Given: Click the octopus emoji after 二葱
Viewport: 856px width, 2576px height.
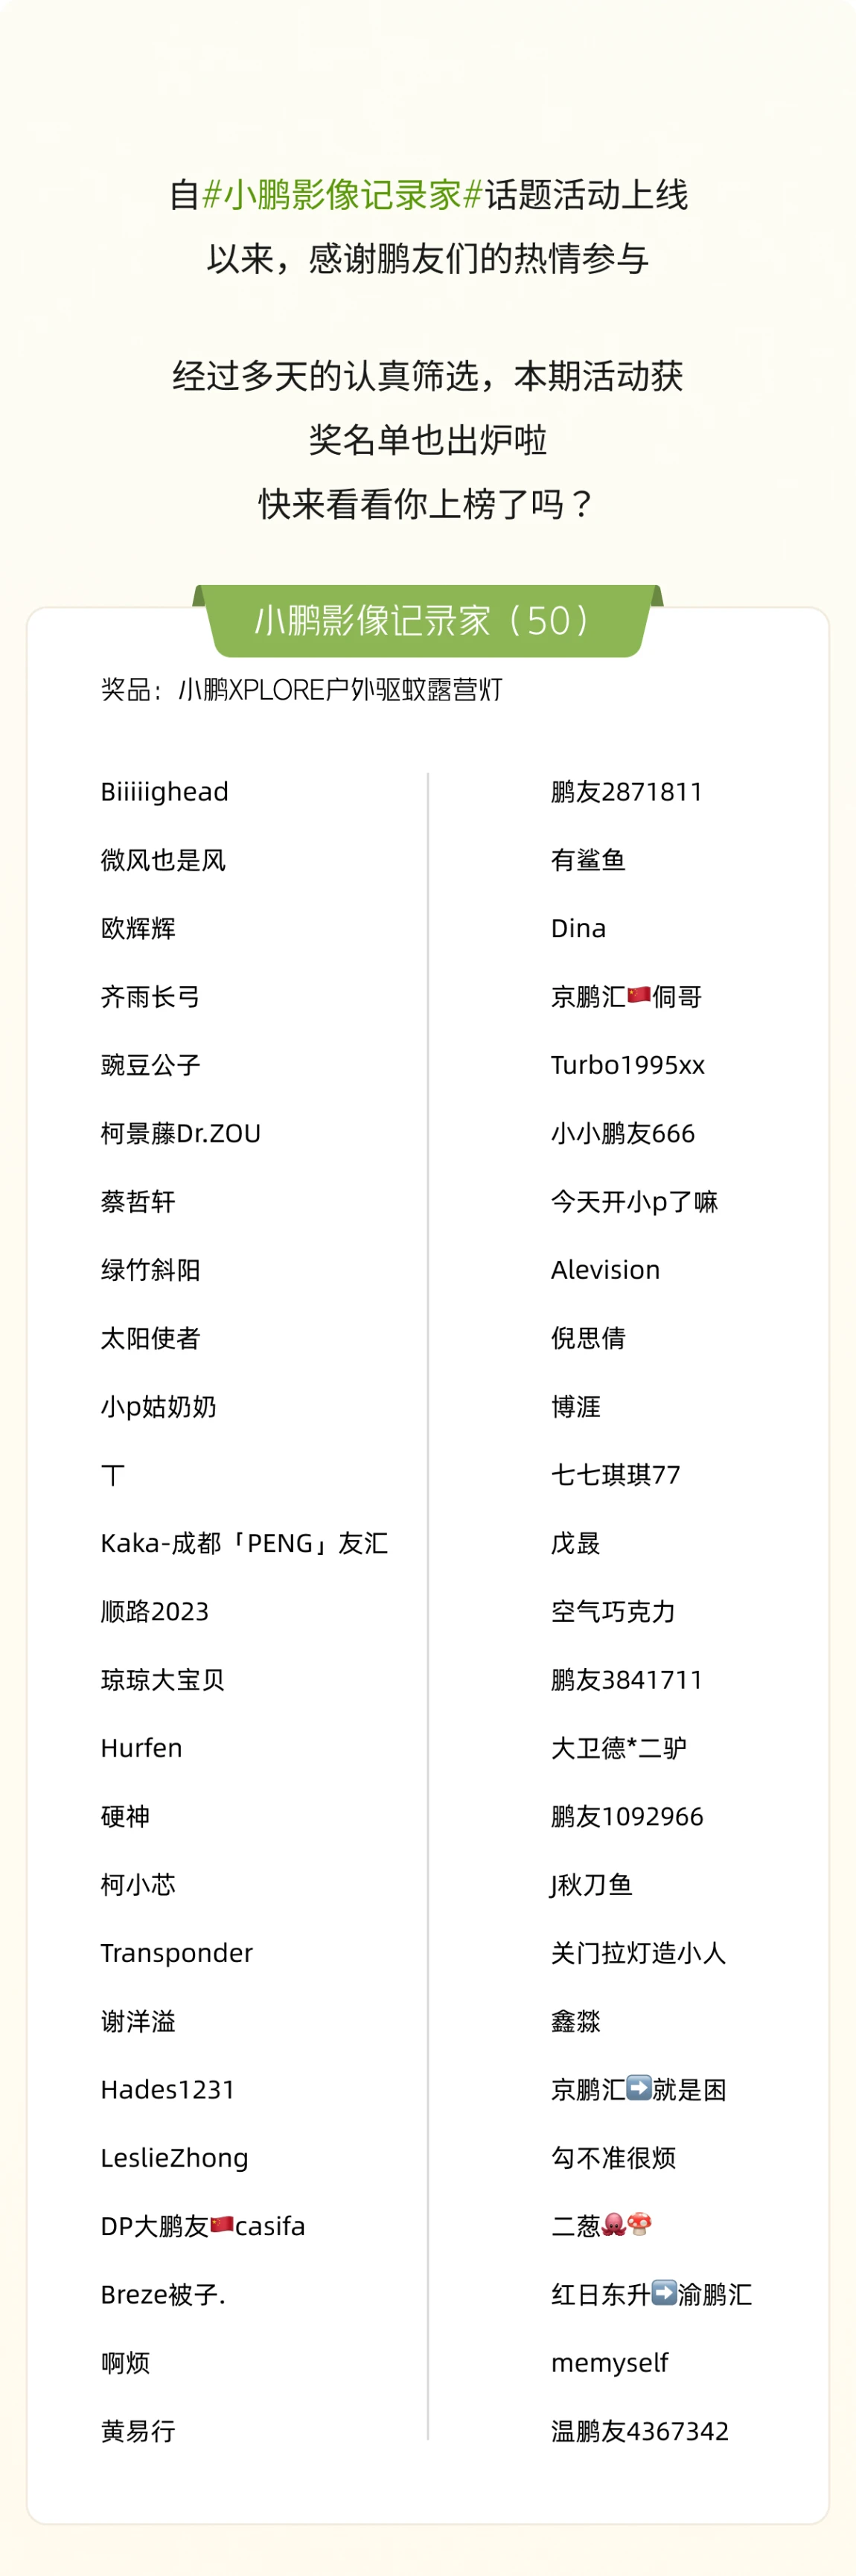Looking at the screenshot, I should (x=614, y=2224).
